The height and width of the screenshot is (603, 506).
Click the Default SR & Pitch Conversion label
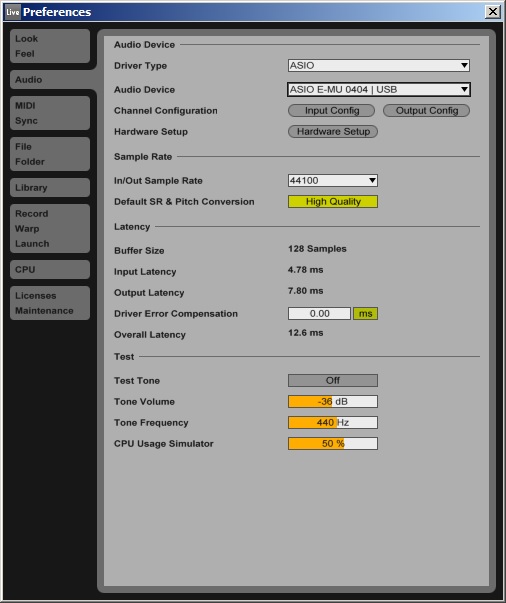pos(184,202)
